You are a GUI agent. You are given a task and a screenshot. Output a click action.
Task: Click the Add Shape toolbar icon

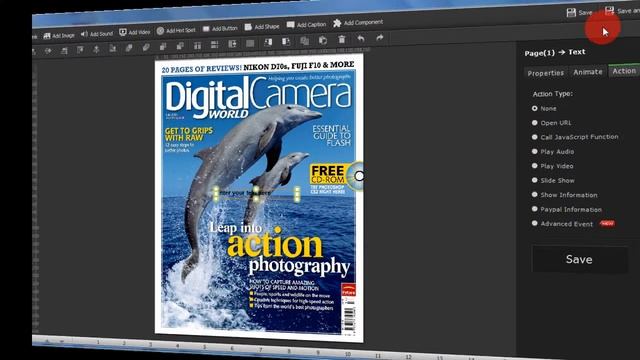click(248, 27)
